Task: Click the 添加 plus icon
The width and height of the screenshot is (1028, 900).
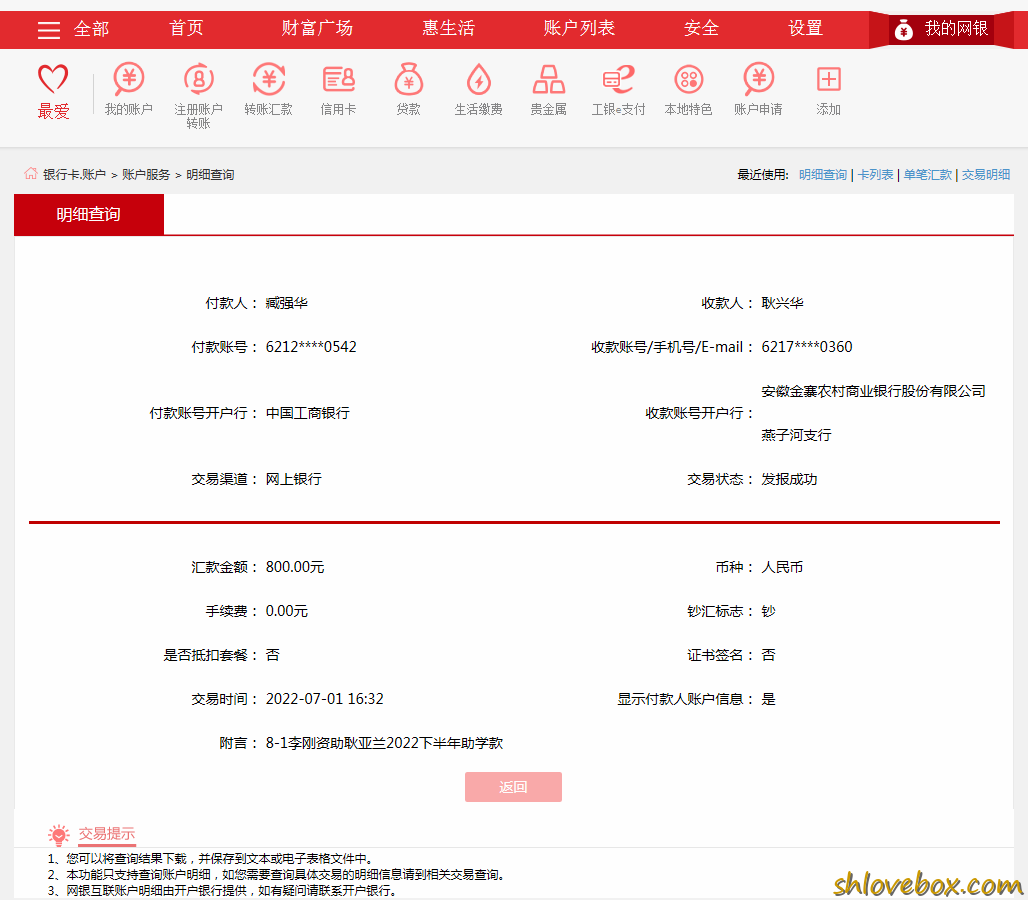Action: click(829, 79)
